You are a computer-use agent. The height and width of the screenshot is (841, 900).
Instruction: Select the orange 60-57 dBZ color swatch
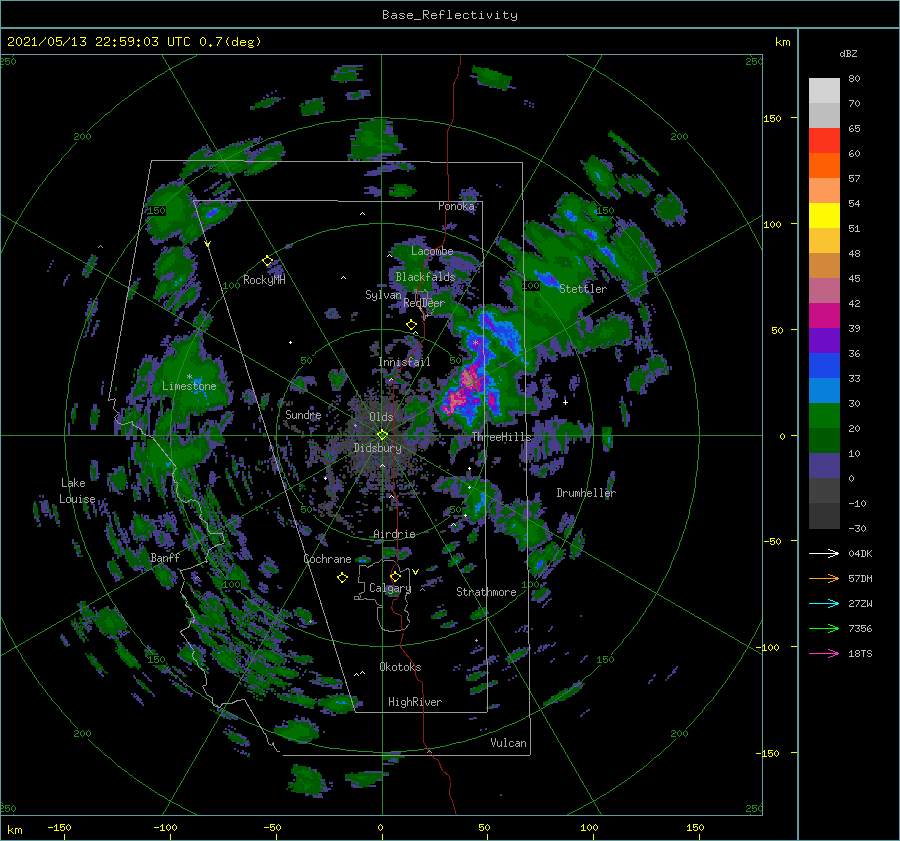824,166
